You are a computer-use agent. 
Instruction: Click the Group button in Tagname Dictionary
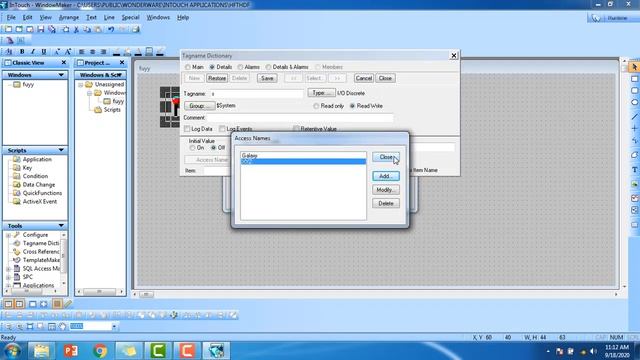[199, 106]
